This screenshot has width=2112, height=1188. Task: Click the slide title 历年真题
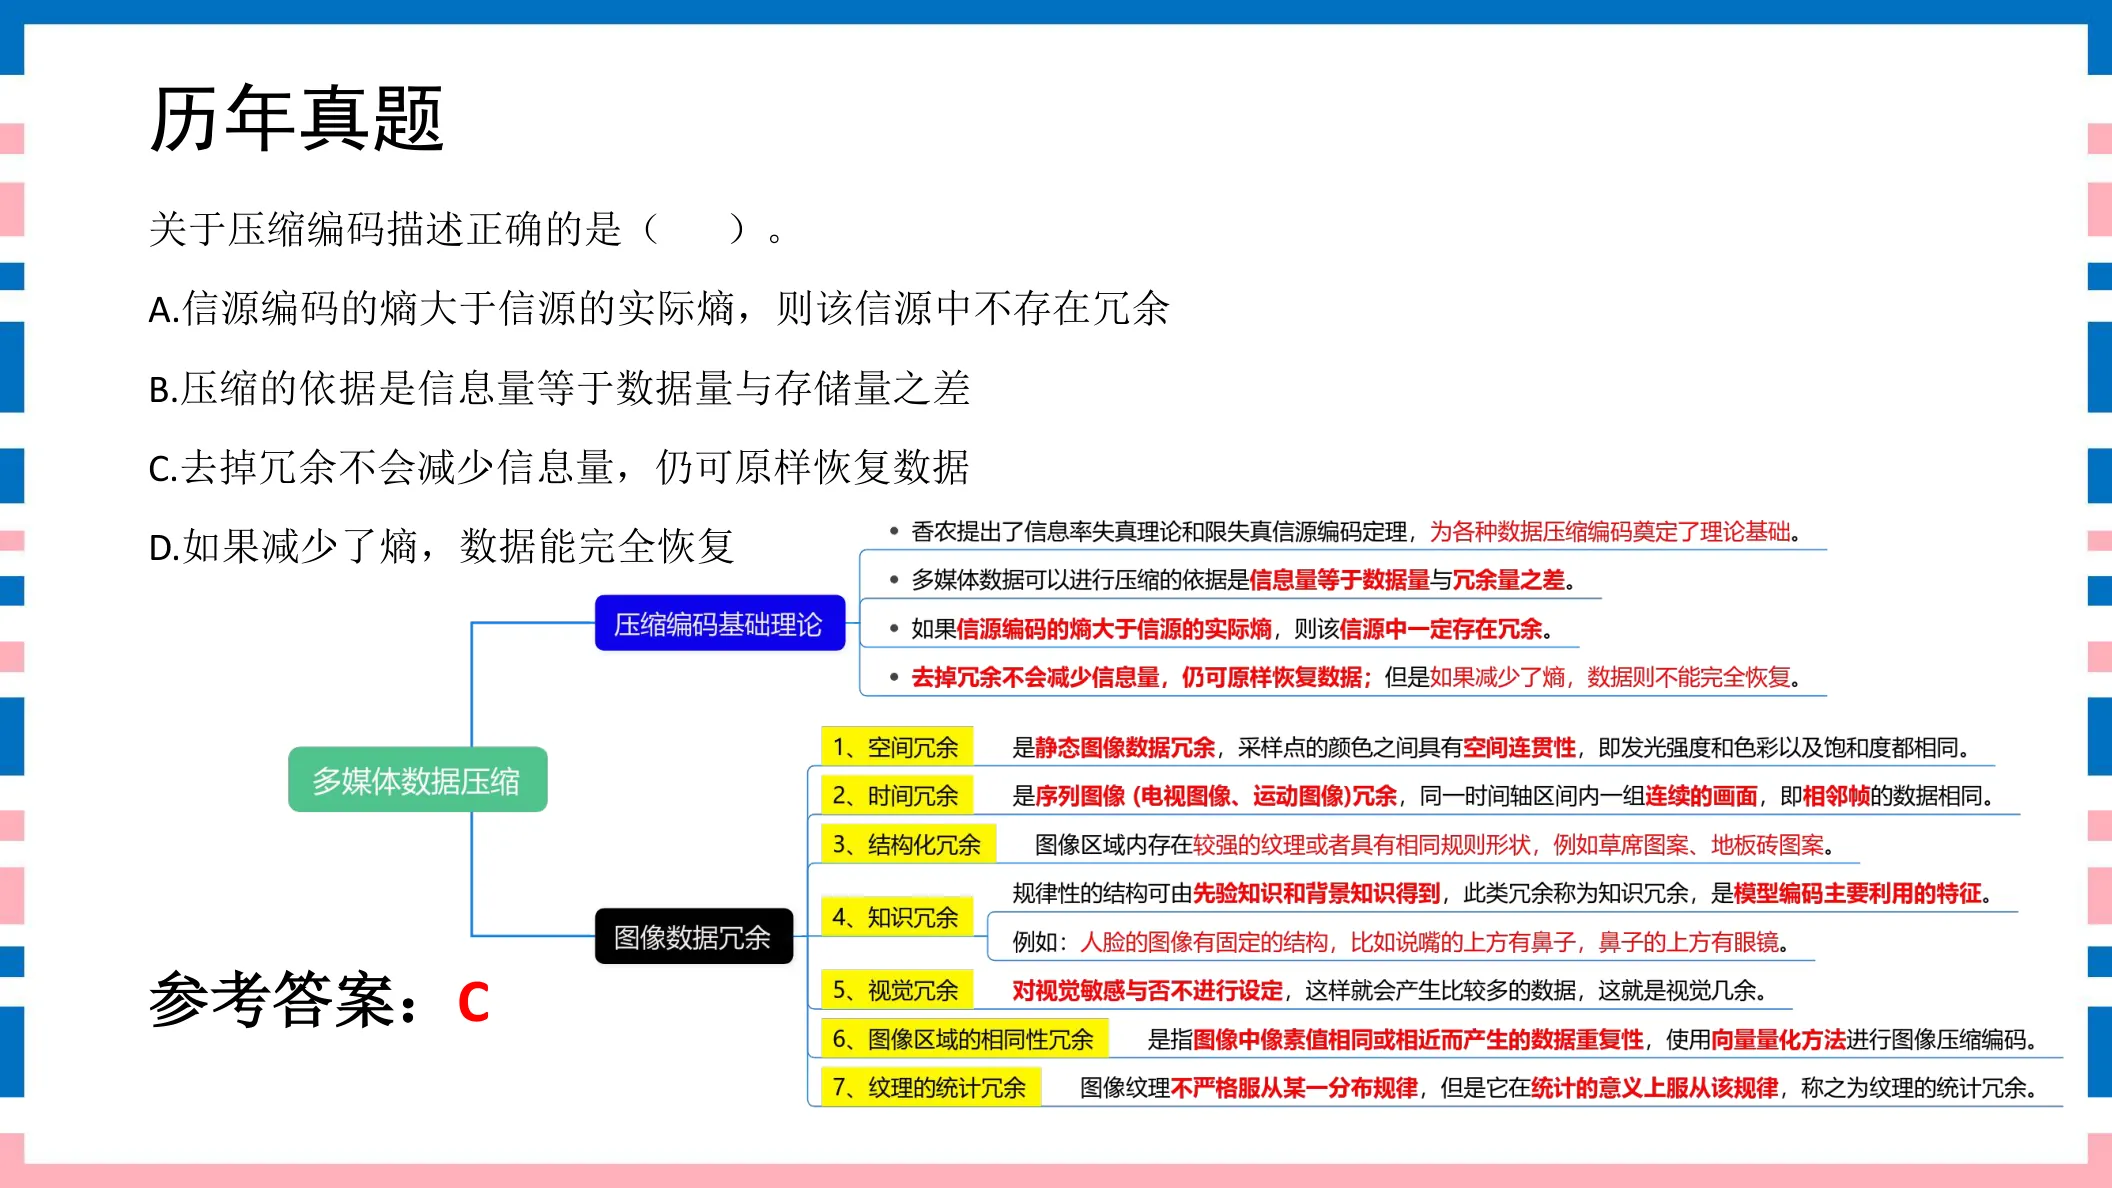(x=296, y=119)
